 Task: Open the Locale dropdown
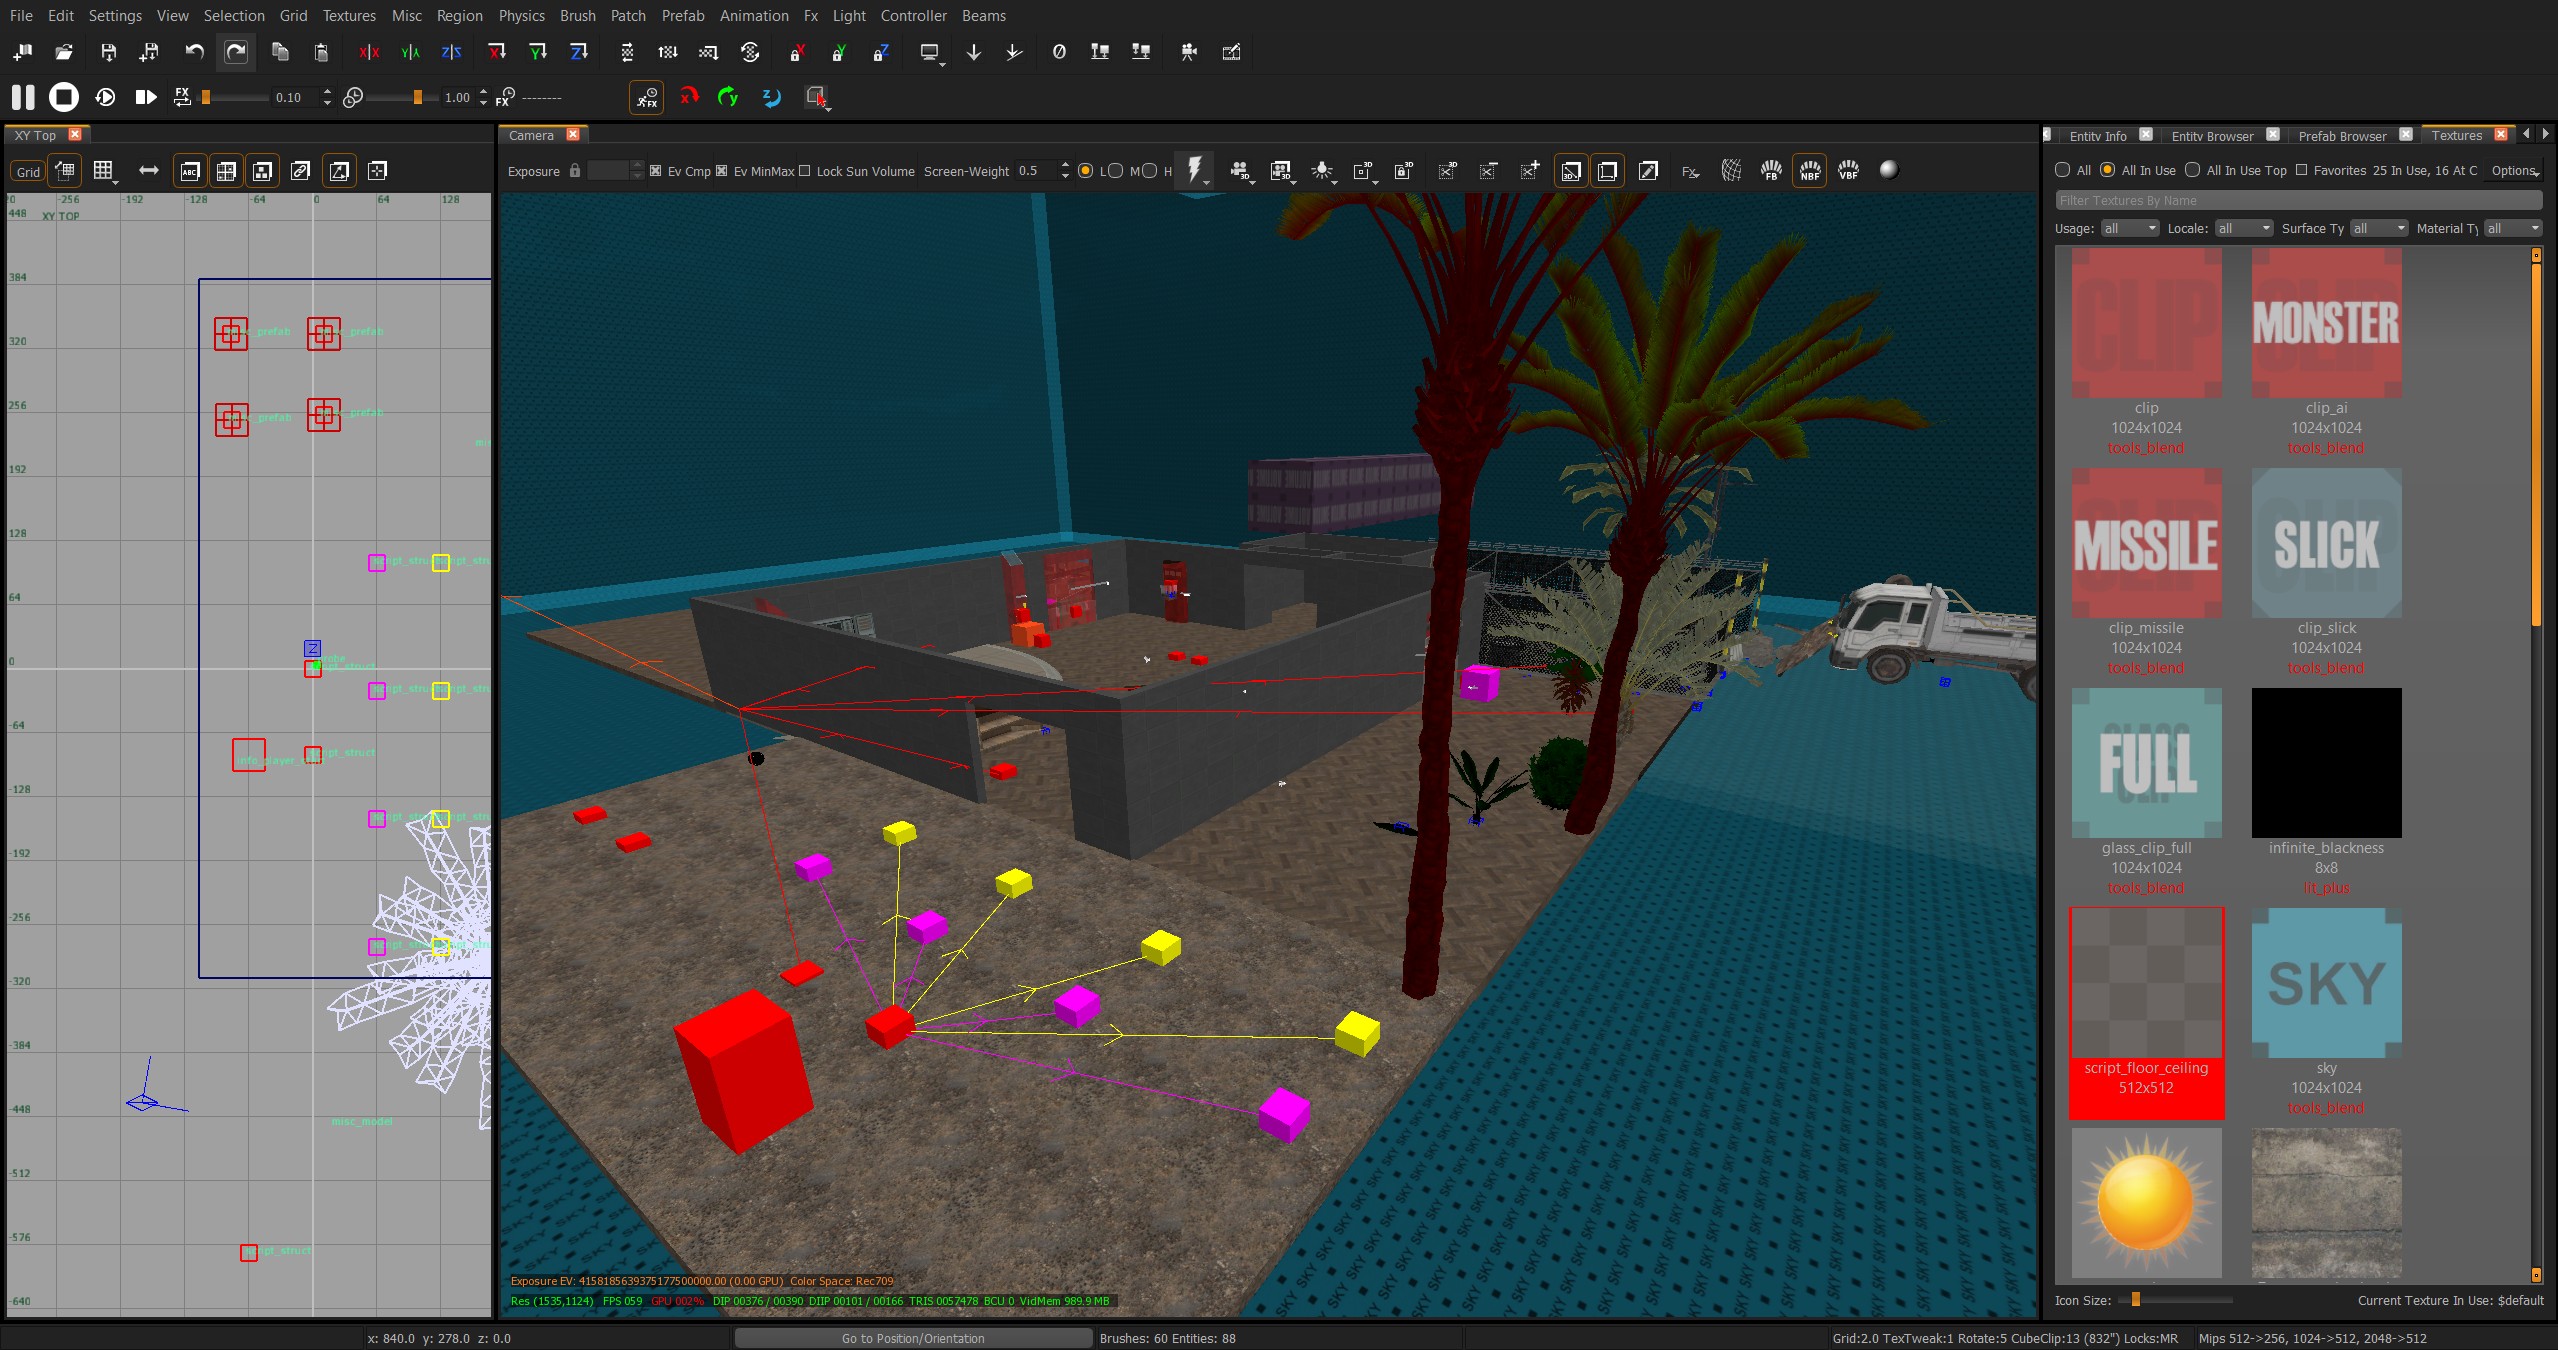tap(2244, 229)
